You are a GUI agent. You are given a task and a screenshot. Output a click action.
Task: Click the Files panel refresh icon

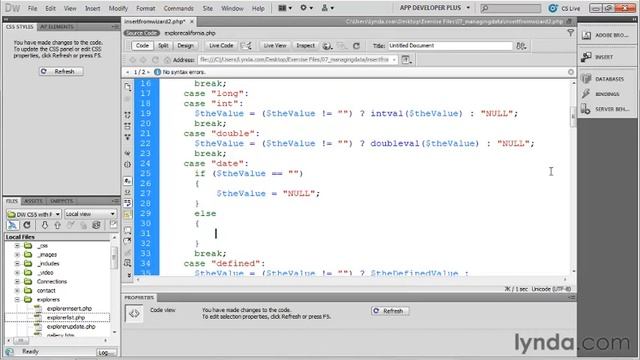[x=27, y=225]
